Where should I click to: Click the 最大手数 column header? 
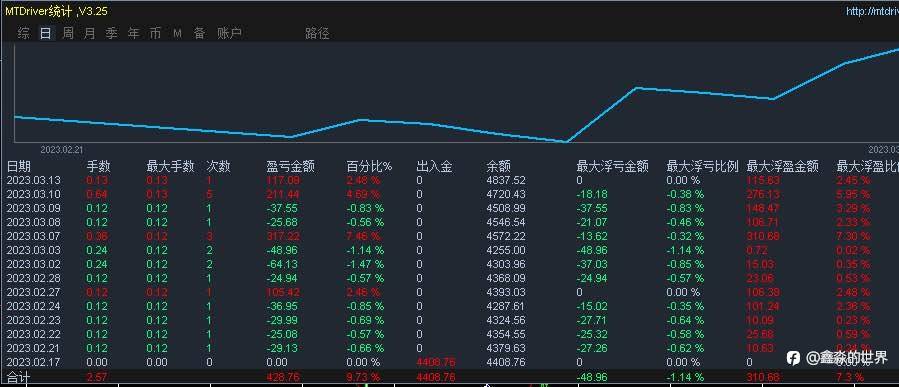pyautogui.click(x=170, y=167)
